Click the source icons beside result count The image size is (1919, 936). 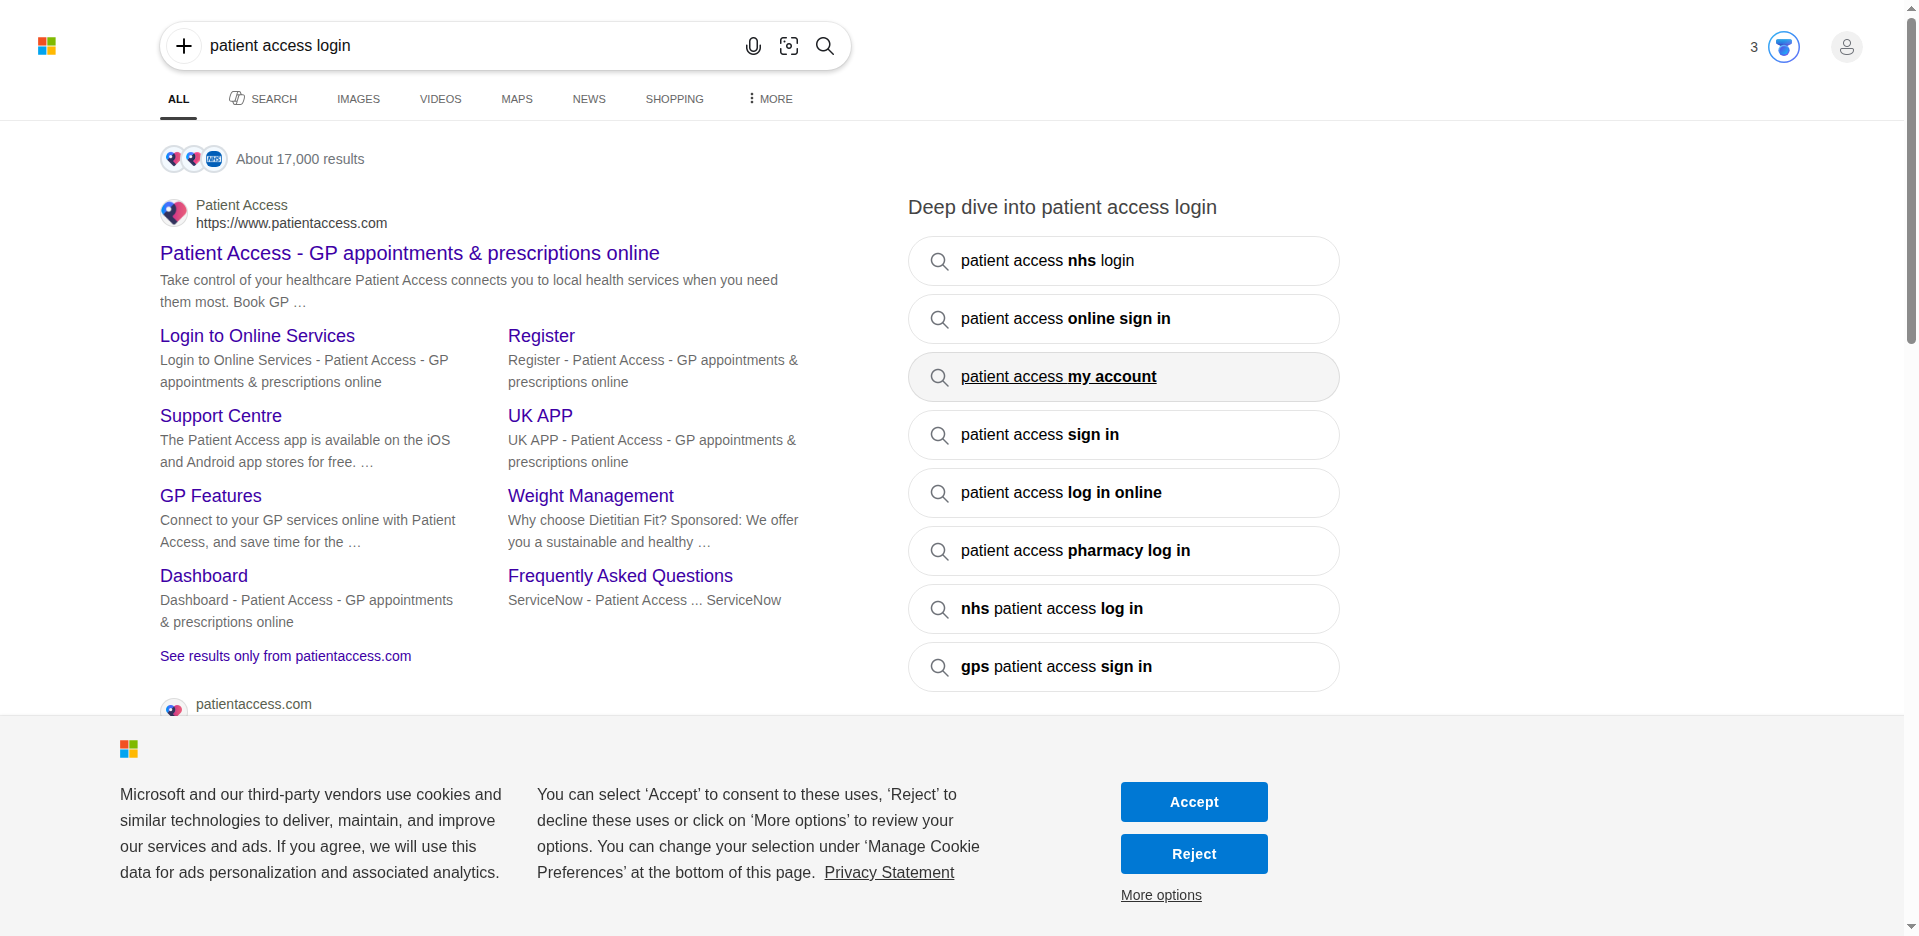pyautogui.click(x=194, y=159)
